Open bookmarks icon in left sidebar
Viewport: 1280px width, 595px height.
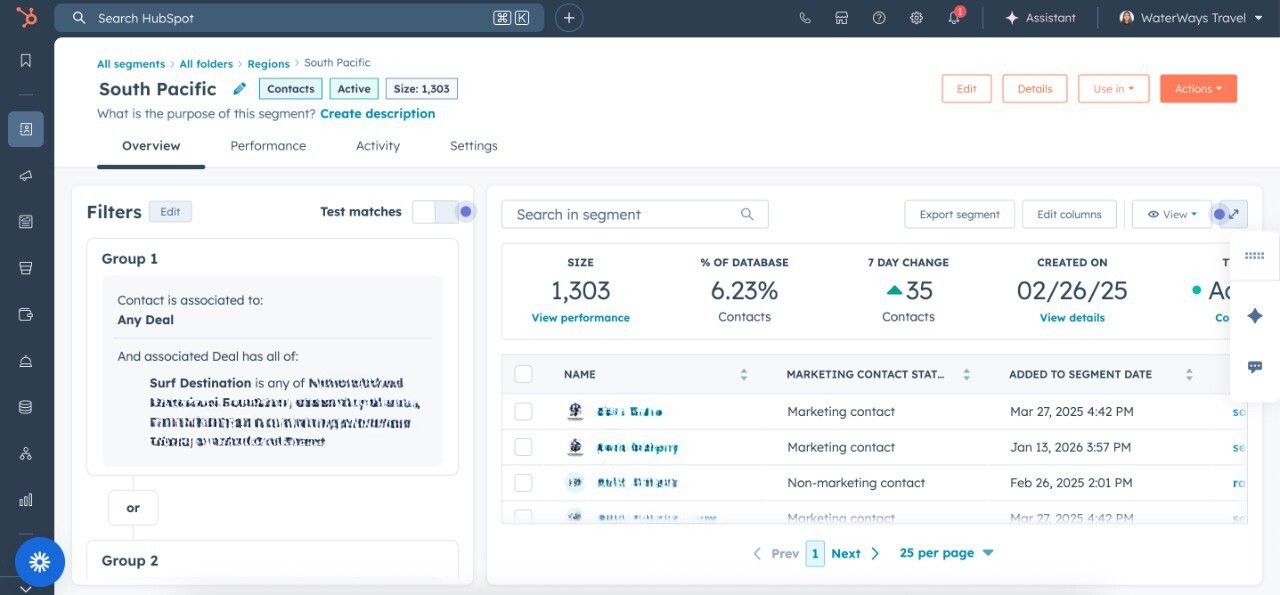point(26,61)
